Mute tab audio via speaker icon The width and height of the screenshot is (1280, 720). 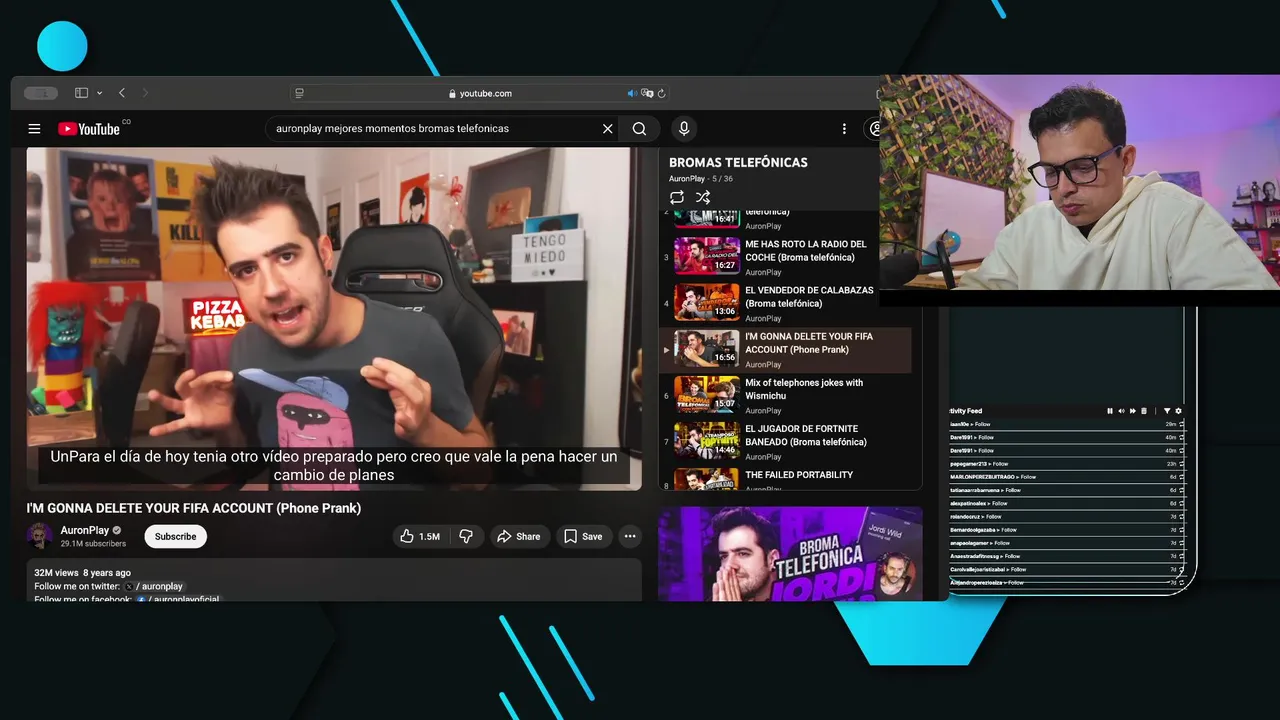[632, 93]
